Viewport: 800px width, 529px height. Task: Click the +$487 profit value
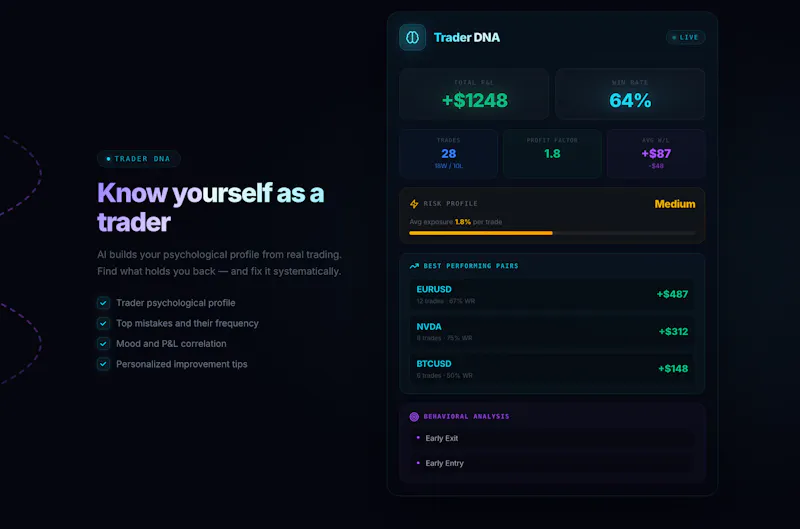[x=672, y=294]
